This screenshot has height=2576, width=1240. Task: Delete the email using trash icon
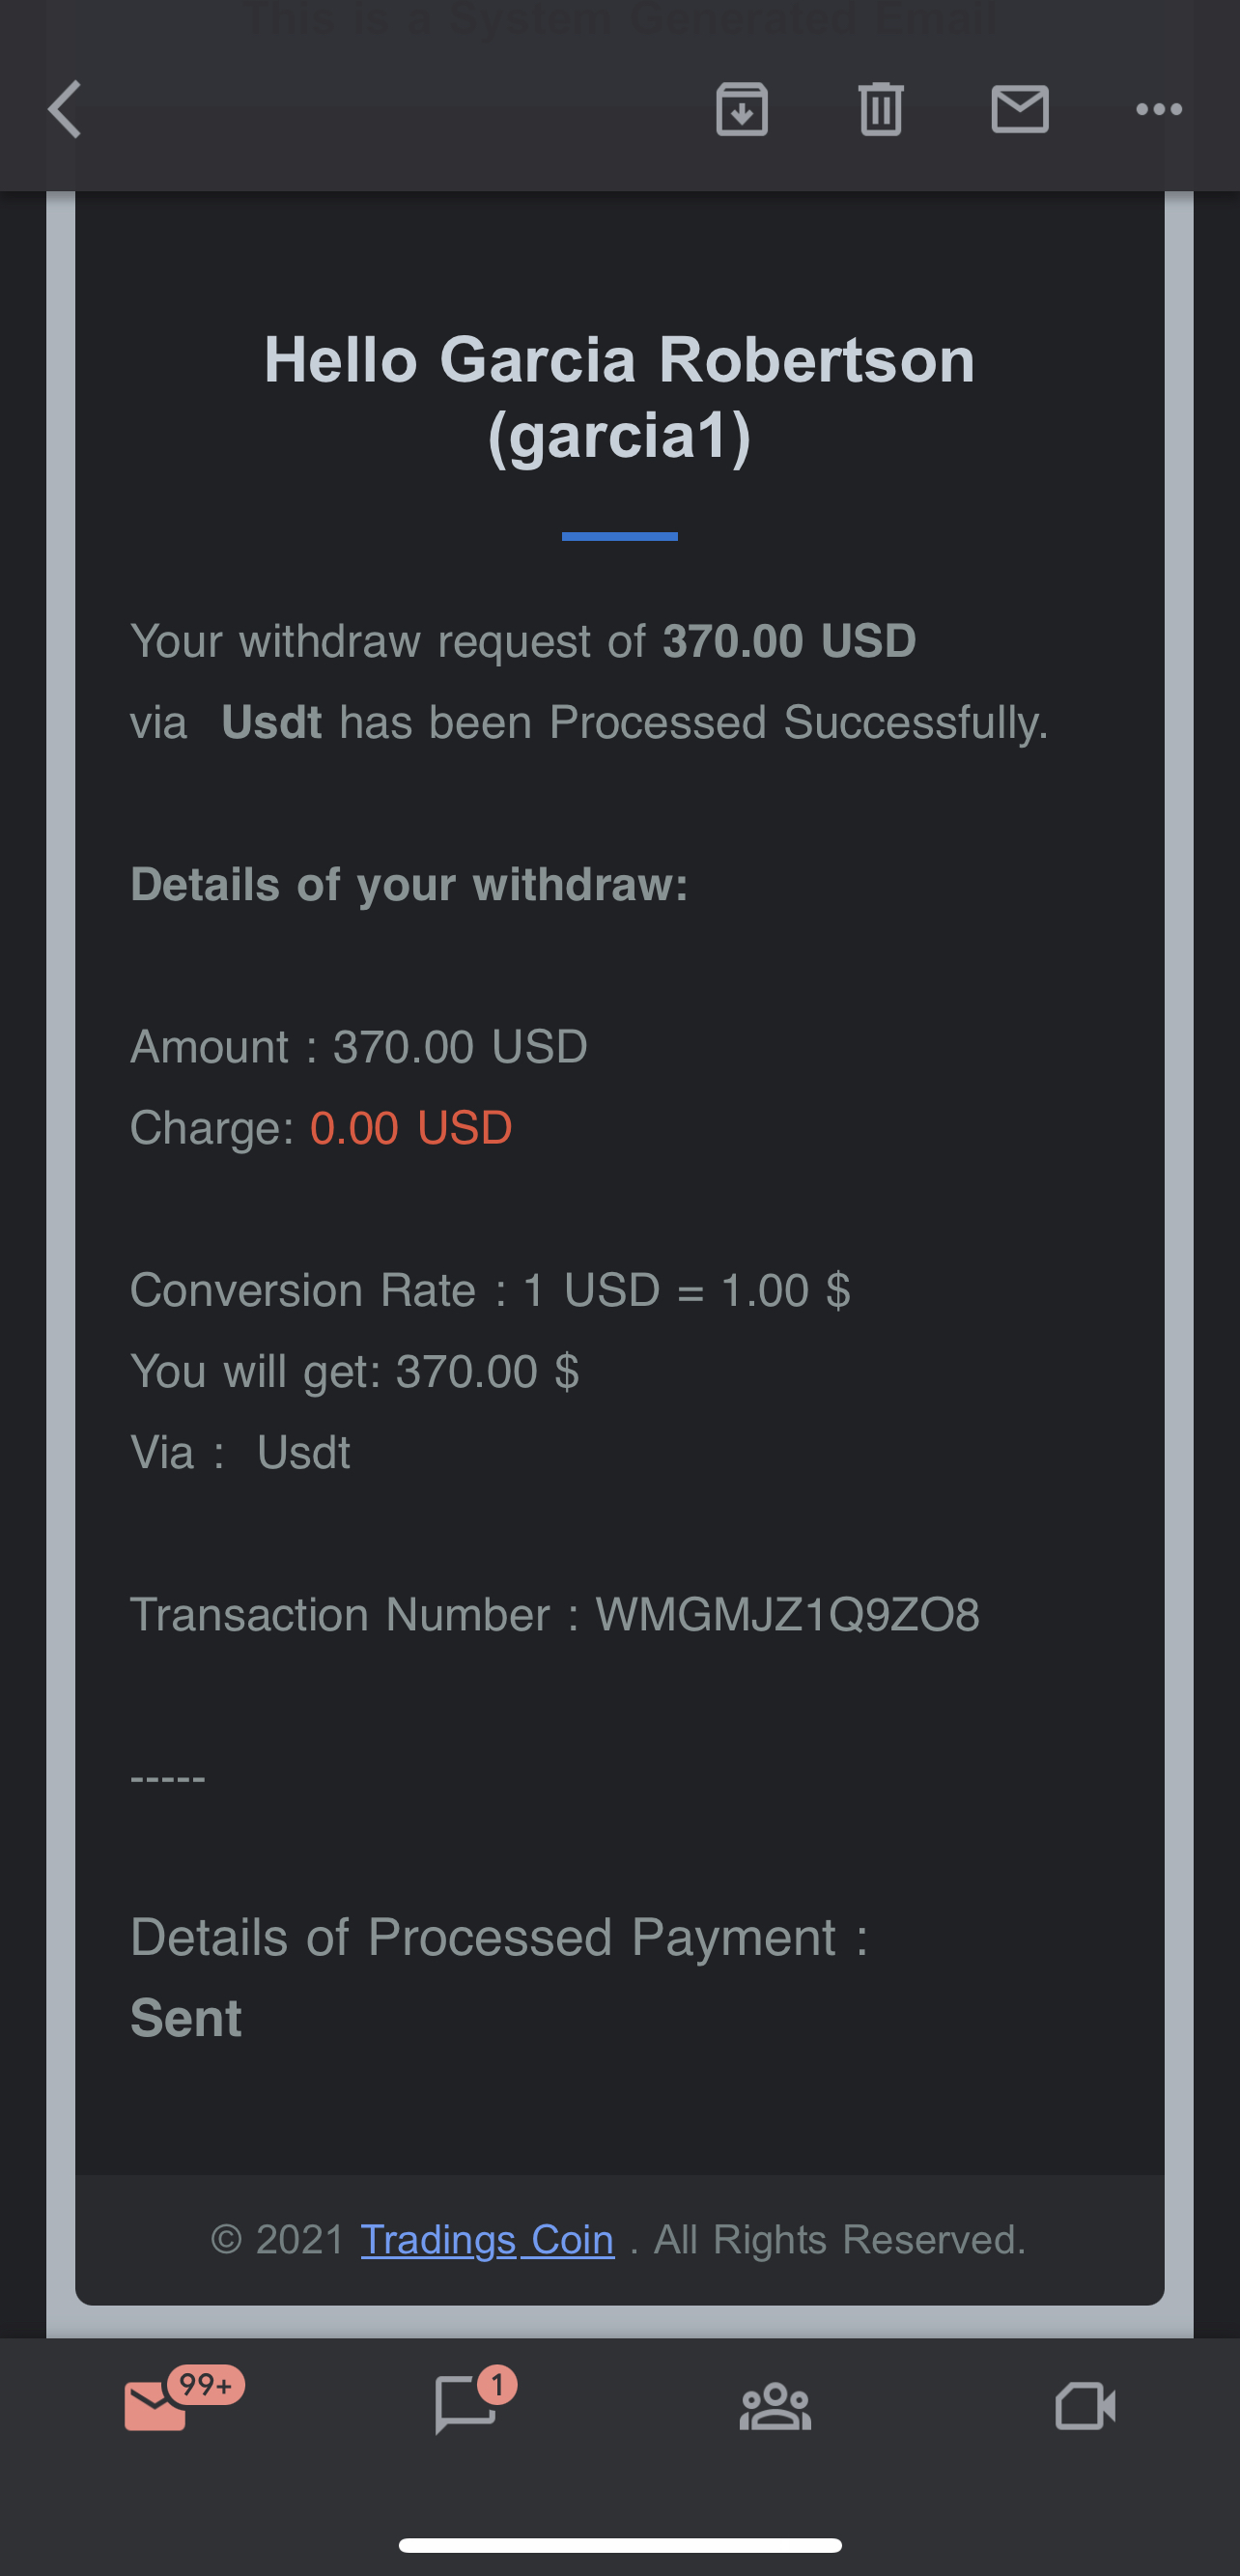click(x=880, y=109)
